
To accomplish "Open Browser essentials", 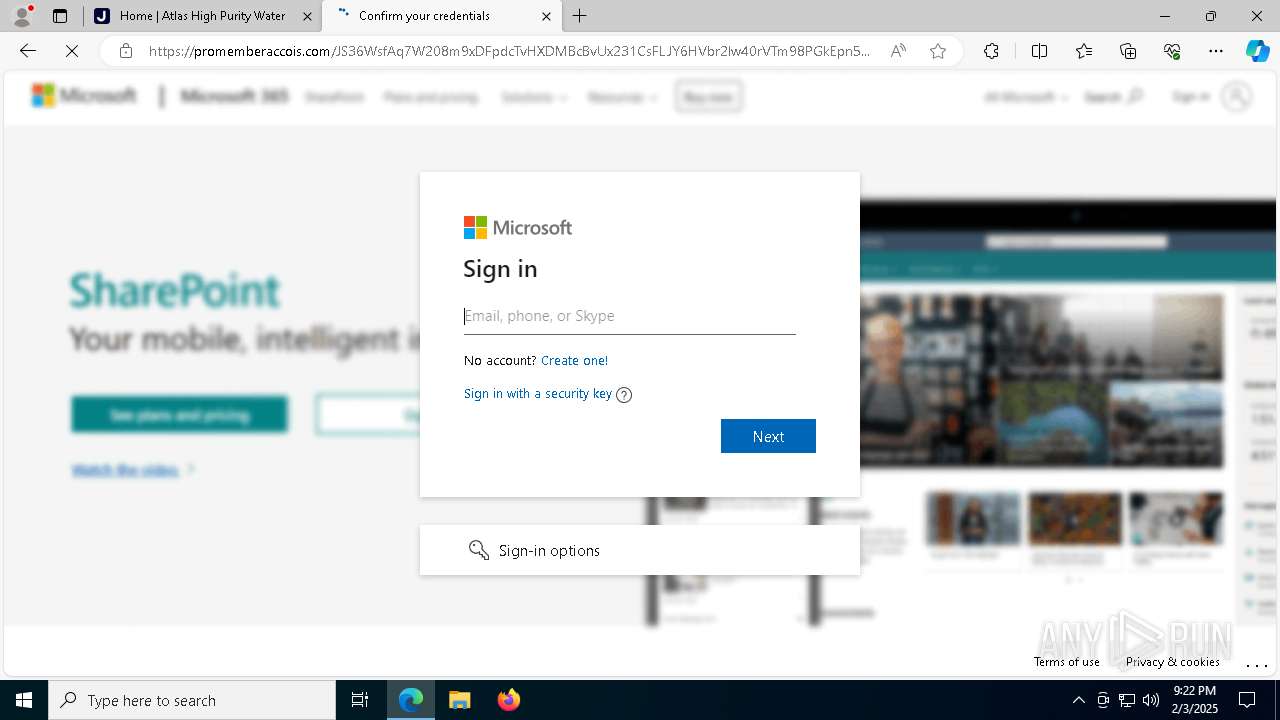I will point(1172,51).
